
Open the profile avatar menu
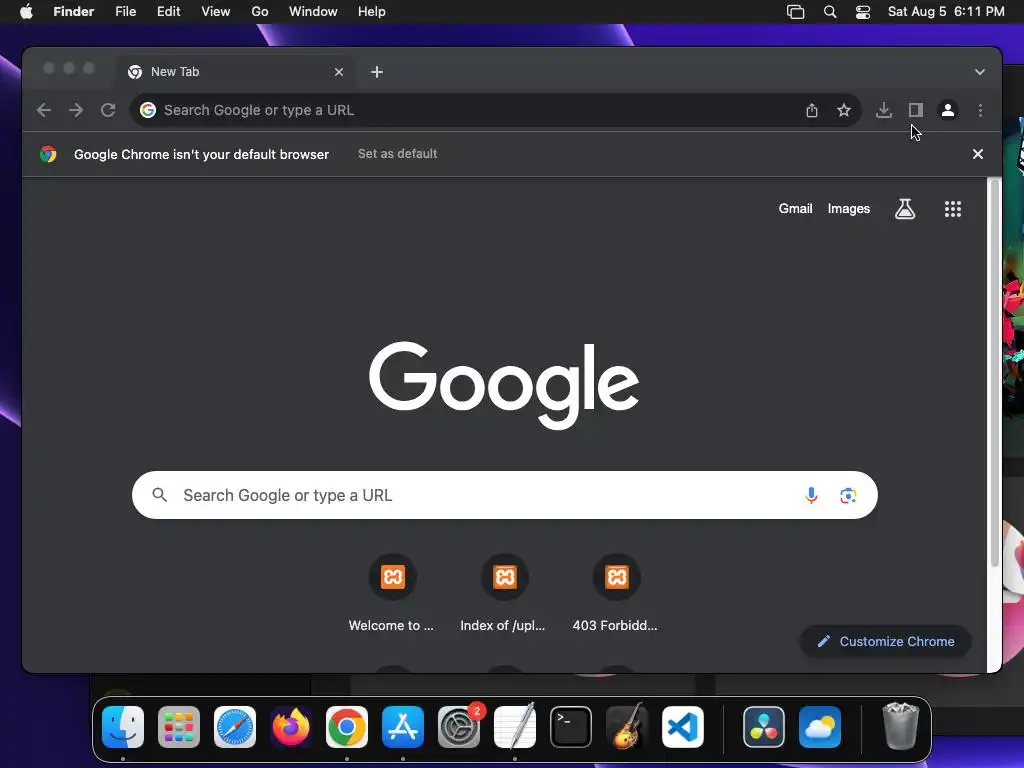pos(948,110)
